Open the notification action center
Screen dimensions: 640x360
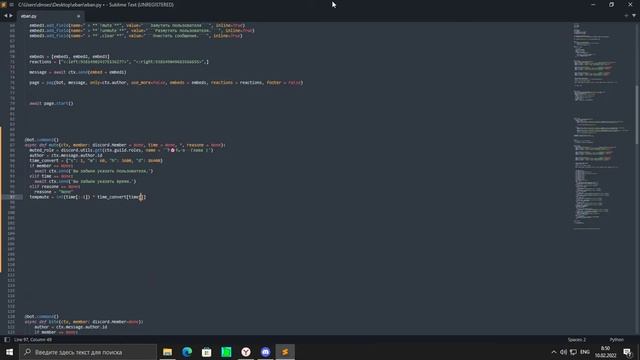click(x=628, y=352)
